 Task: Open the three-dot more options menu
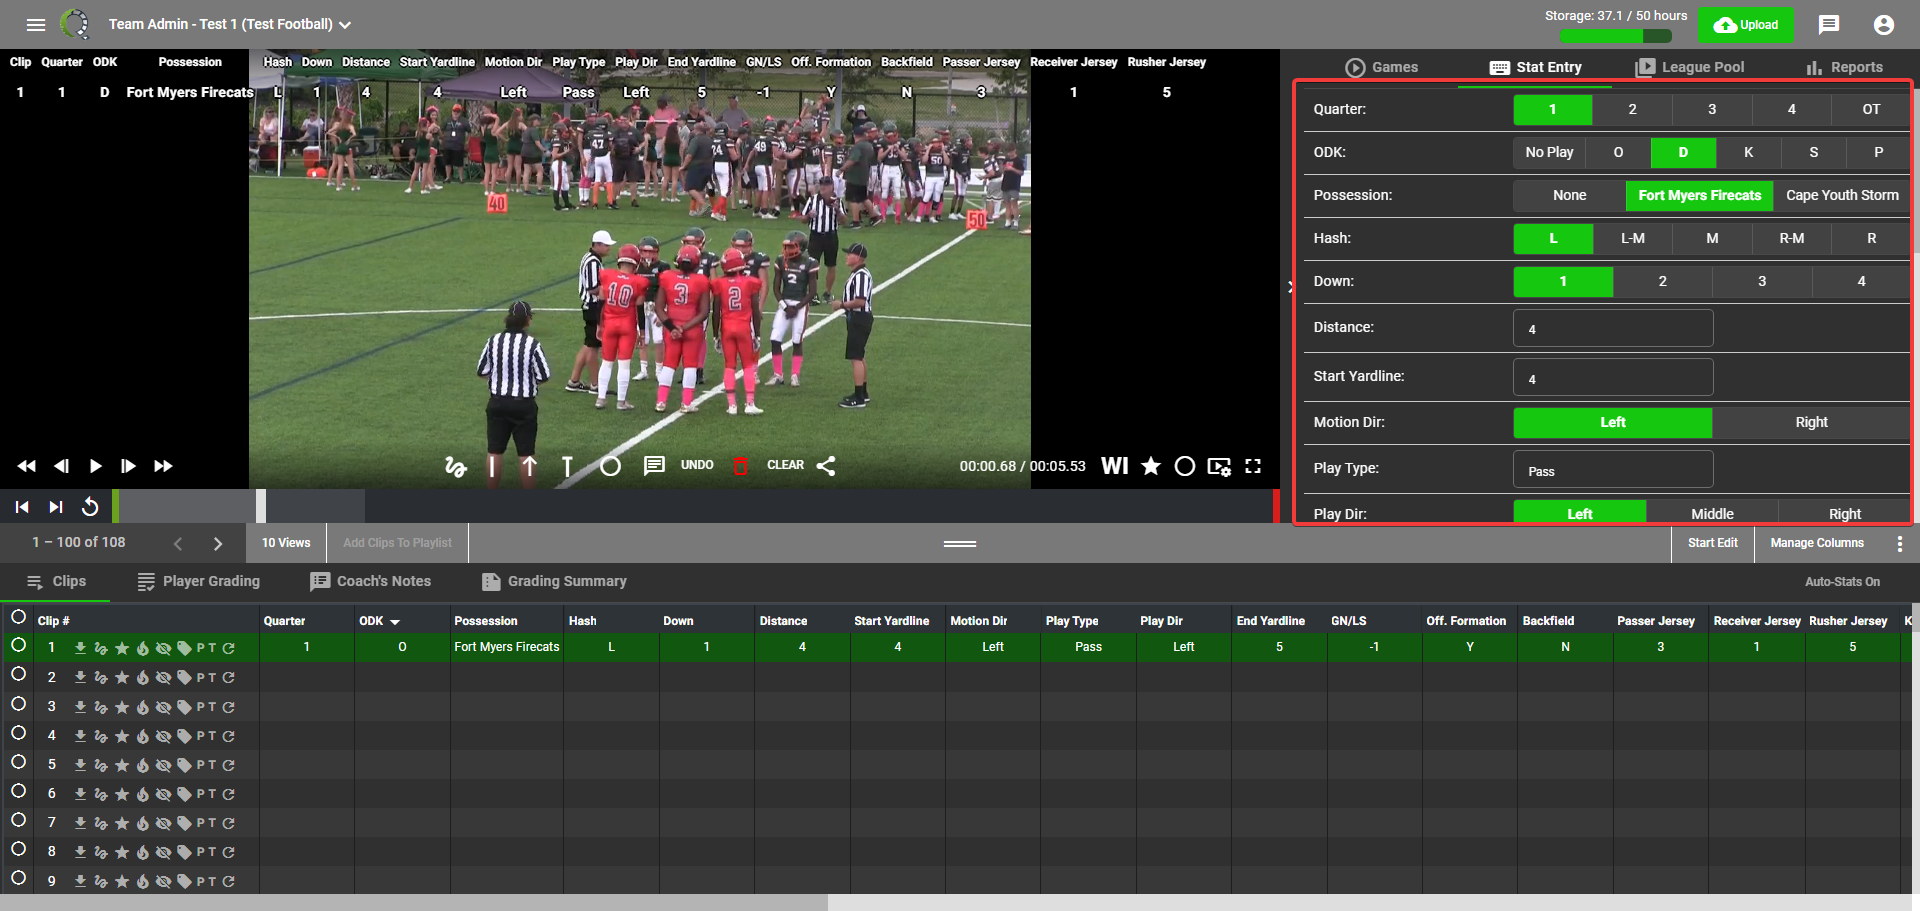pyautogui.click(x=1900, y=544)
